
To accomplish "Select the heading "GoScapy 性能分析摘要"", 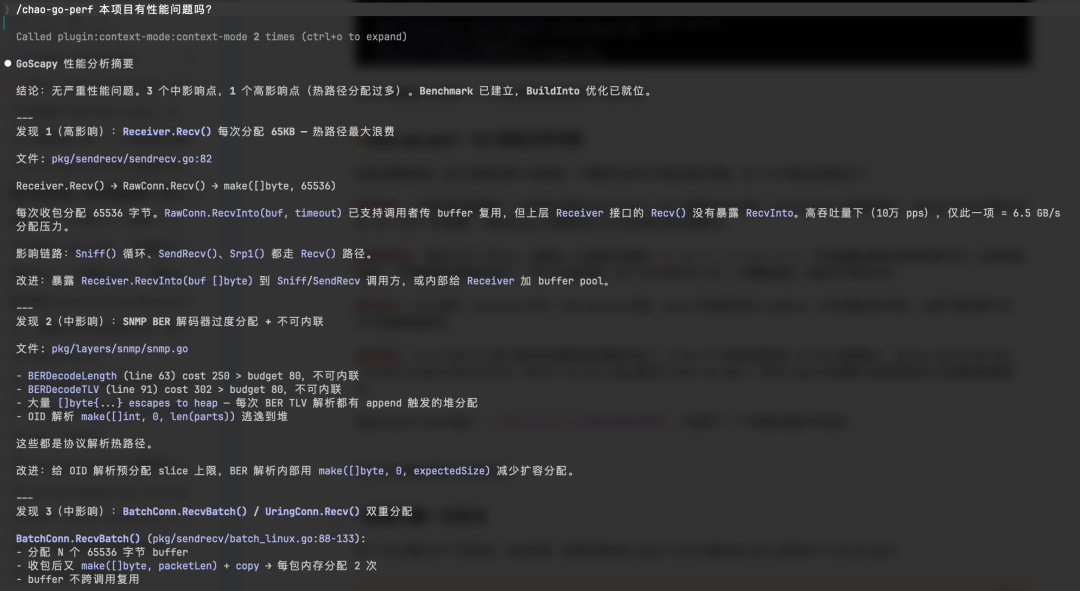I will pos(75,63).
